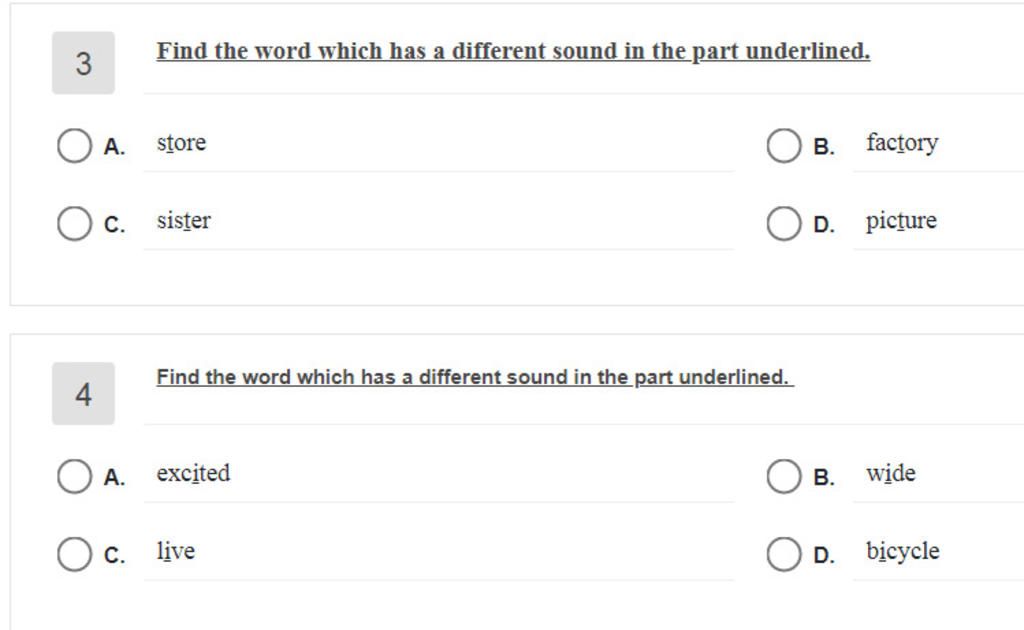Click the question number 3 badge

tap(84, 63)
